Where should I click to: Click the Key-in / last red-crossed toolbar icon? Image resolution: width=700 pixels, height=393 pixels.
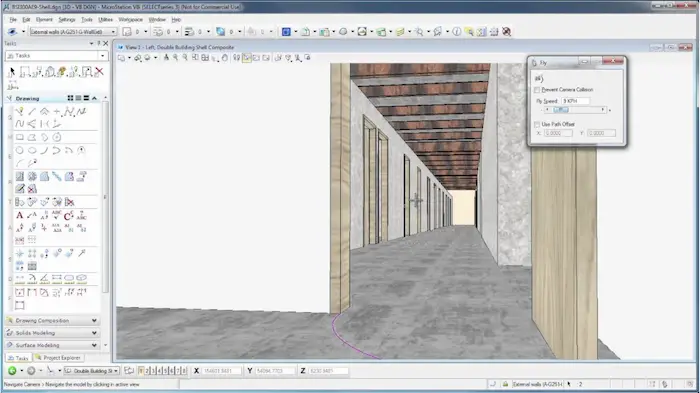click(506, 32)
